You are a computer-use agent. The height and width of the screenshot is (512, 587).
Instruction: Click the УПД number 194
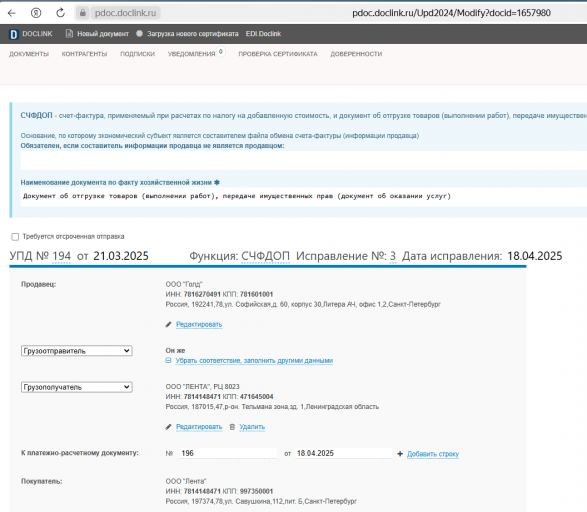[x=61, y=256]
